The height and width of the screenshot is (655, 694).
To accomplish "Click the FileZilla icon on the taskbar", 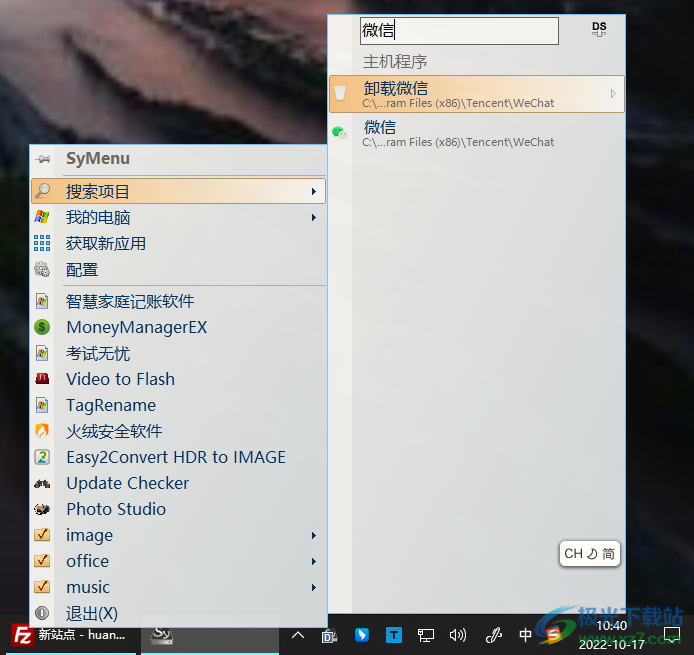I will pyautogui.click(x=22, y=636).
